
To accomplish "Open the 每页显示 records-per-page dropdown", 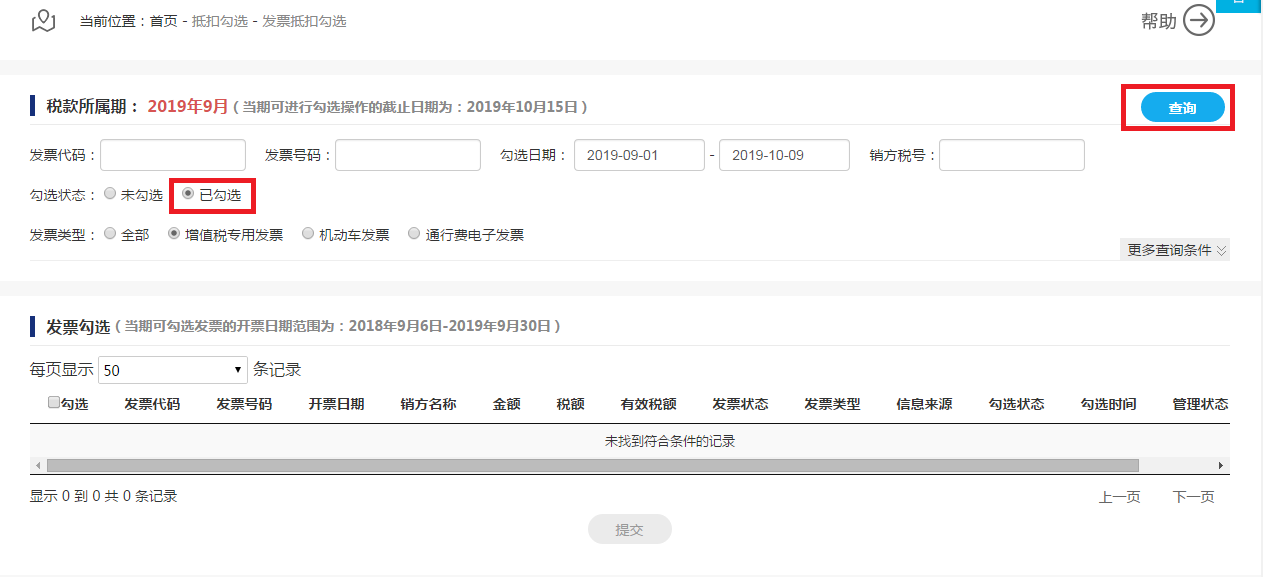I will click(x=173, y=370).
